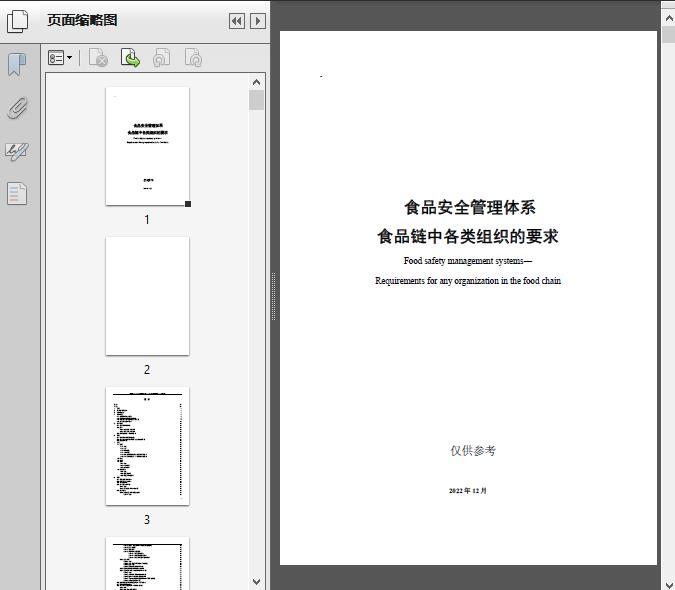Click the date text 2022 年 12 月
Screen dimensions: 675x590
468,491
